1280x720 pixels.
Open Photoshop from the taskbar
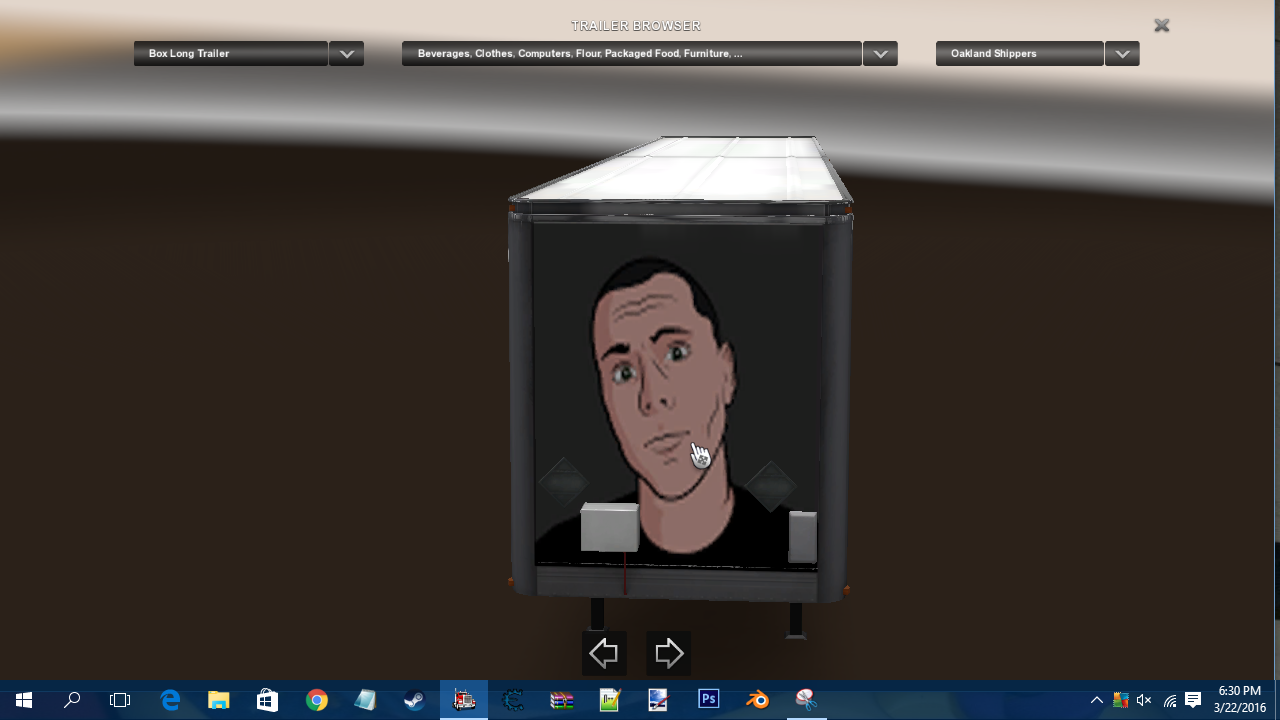click(709, 700)
